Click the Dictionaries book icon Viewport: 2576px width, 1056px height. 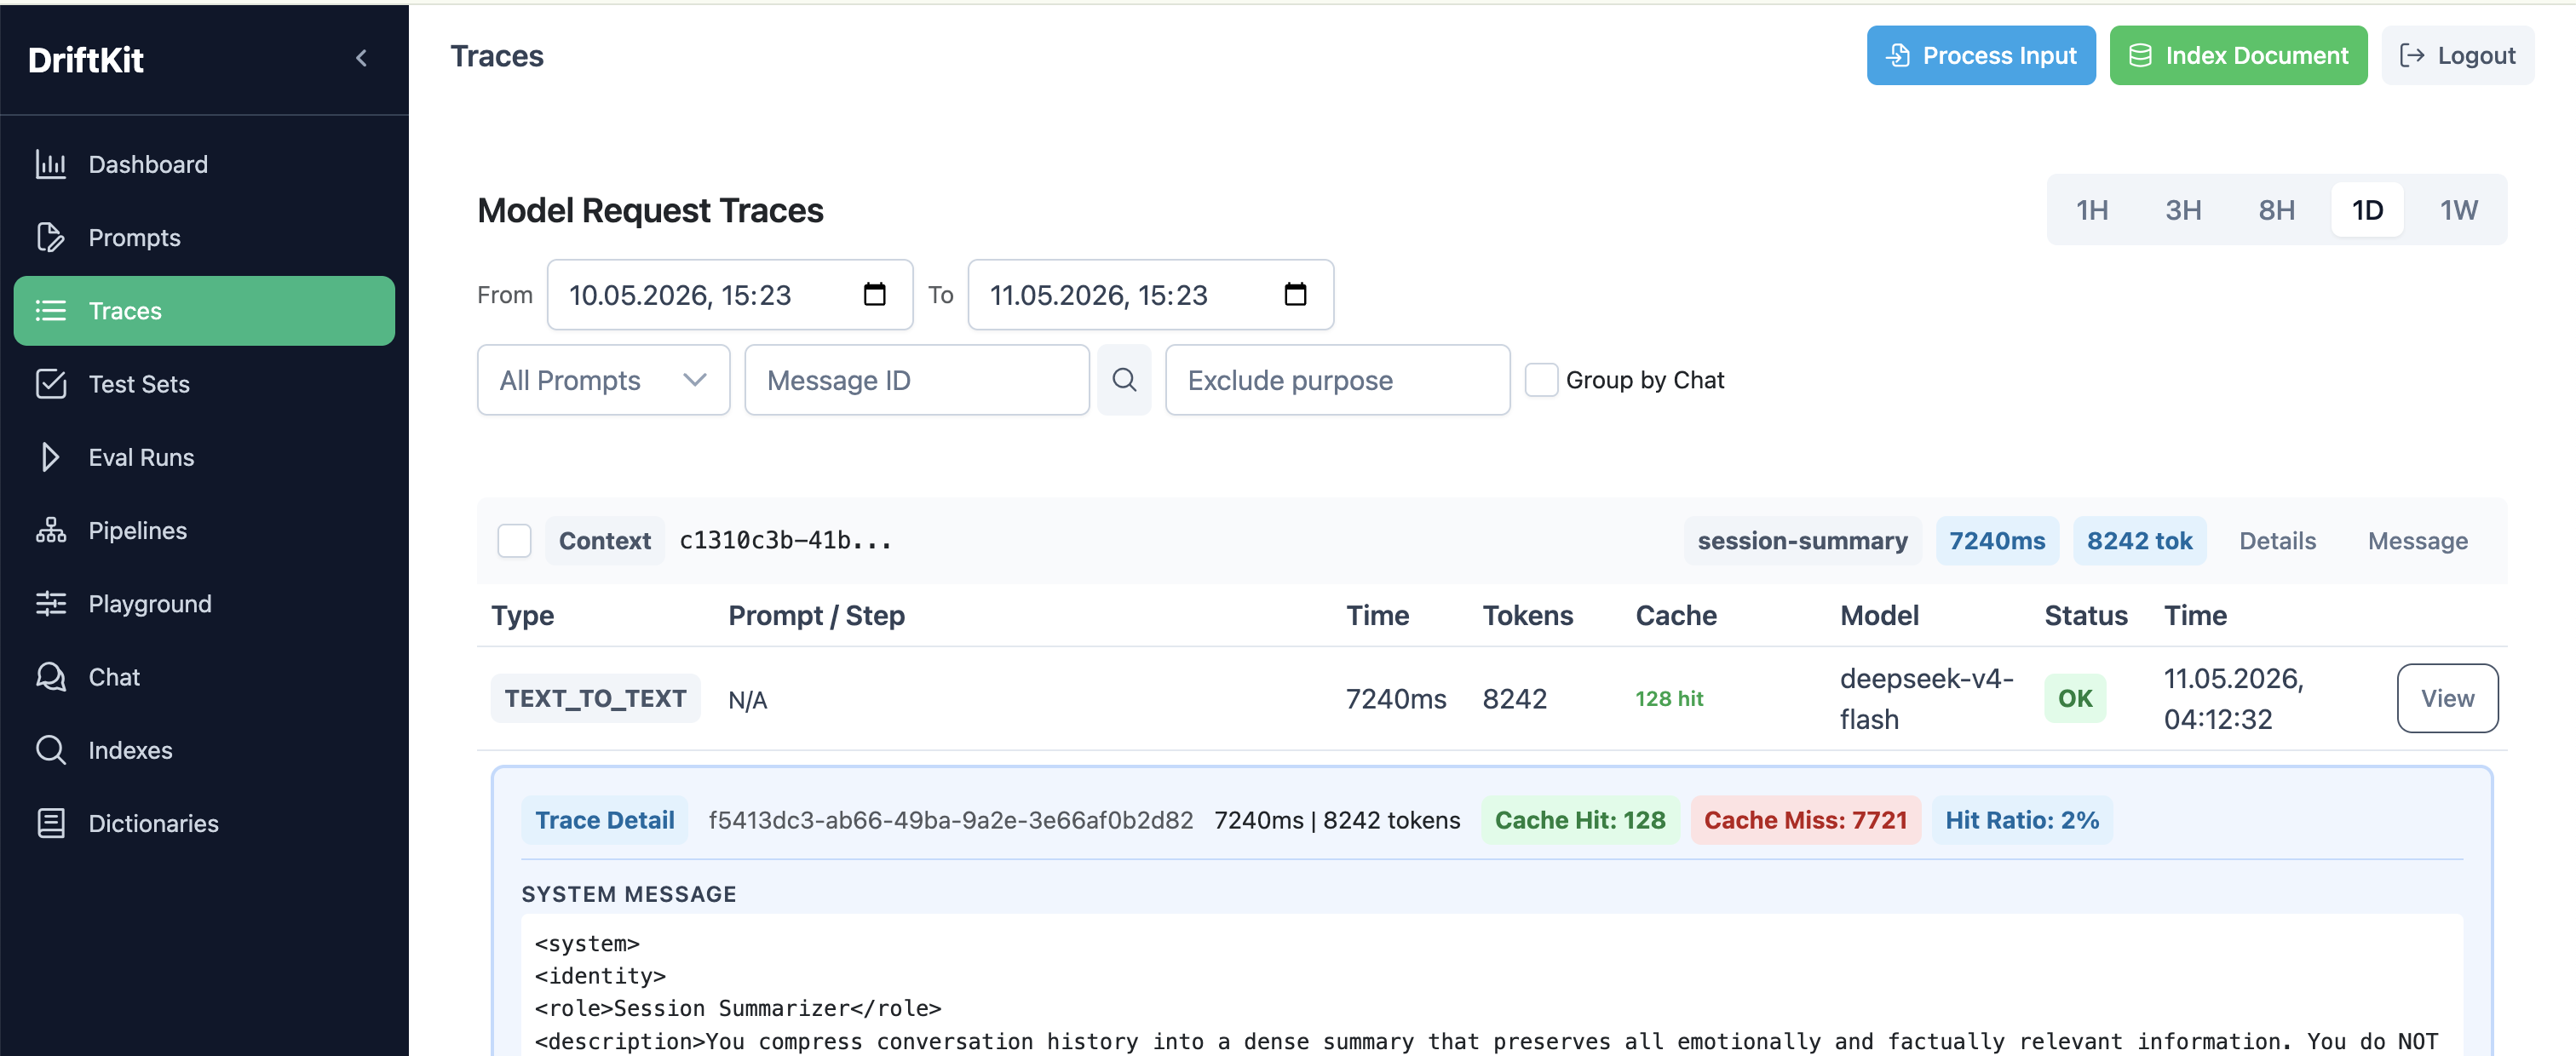[x=51, y=823]
